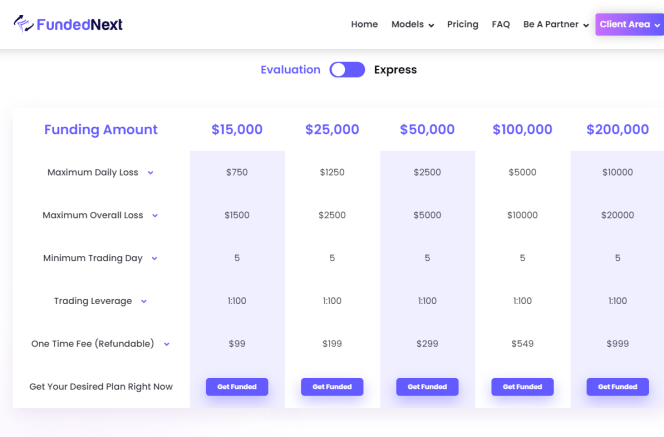The height and width of the screenshot is (437, 664).
Task: Expand the One Time Fee chevron
Action: click(167, 344)
